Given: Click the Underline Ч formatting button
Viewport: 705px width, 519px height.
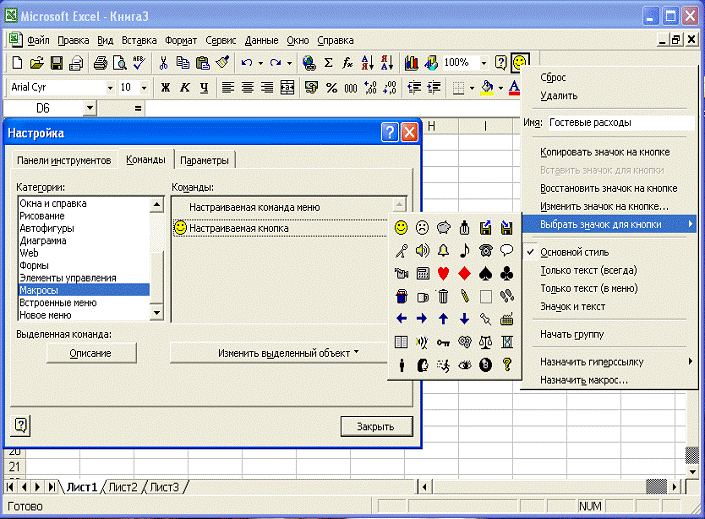Looking at the screenshot, I should (204, 87).
